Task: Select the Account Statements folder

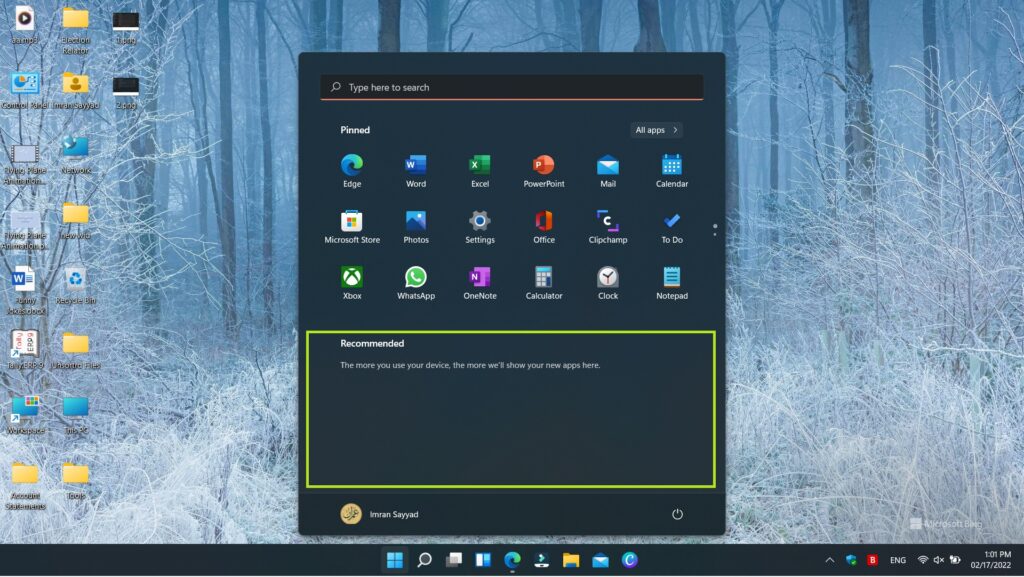Action: [x=25, y=486]
